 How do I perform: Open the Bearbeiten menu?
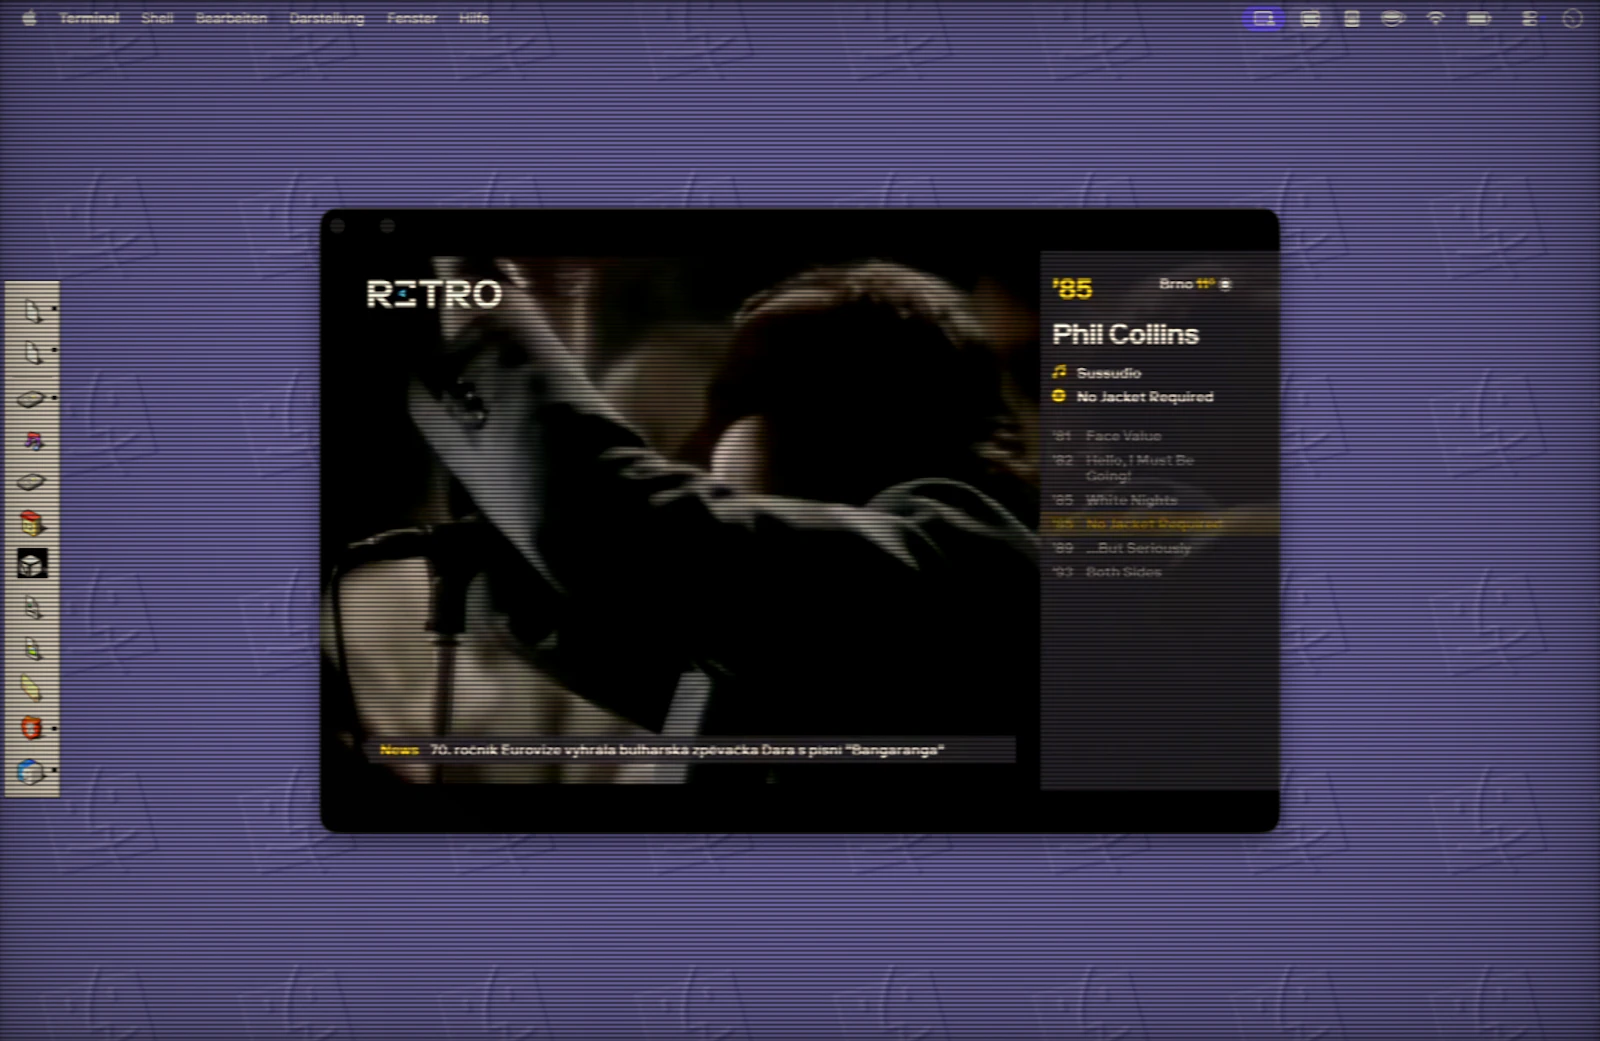231,18
